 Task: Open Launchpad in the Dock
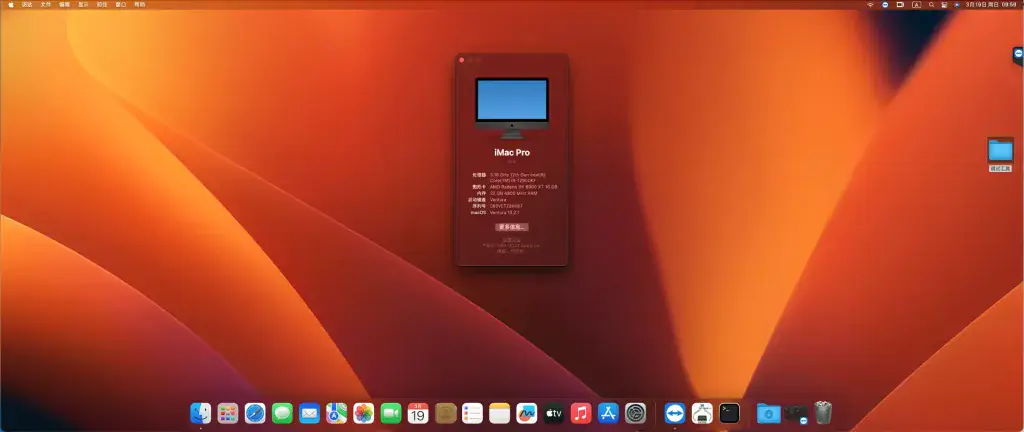click(227, 413)
